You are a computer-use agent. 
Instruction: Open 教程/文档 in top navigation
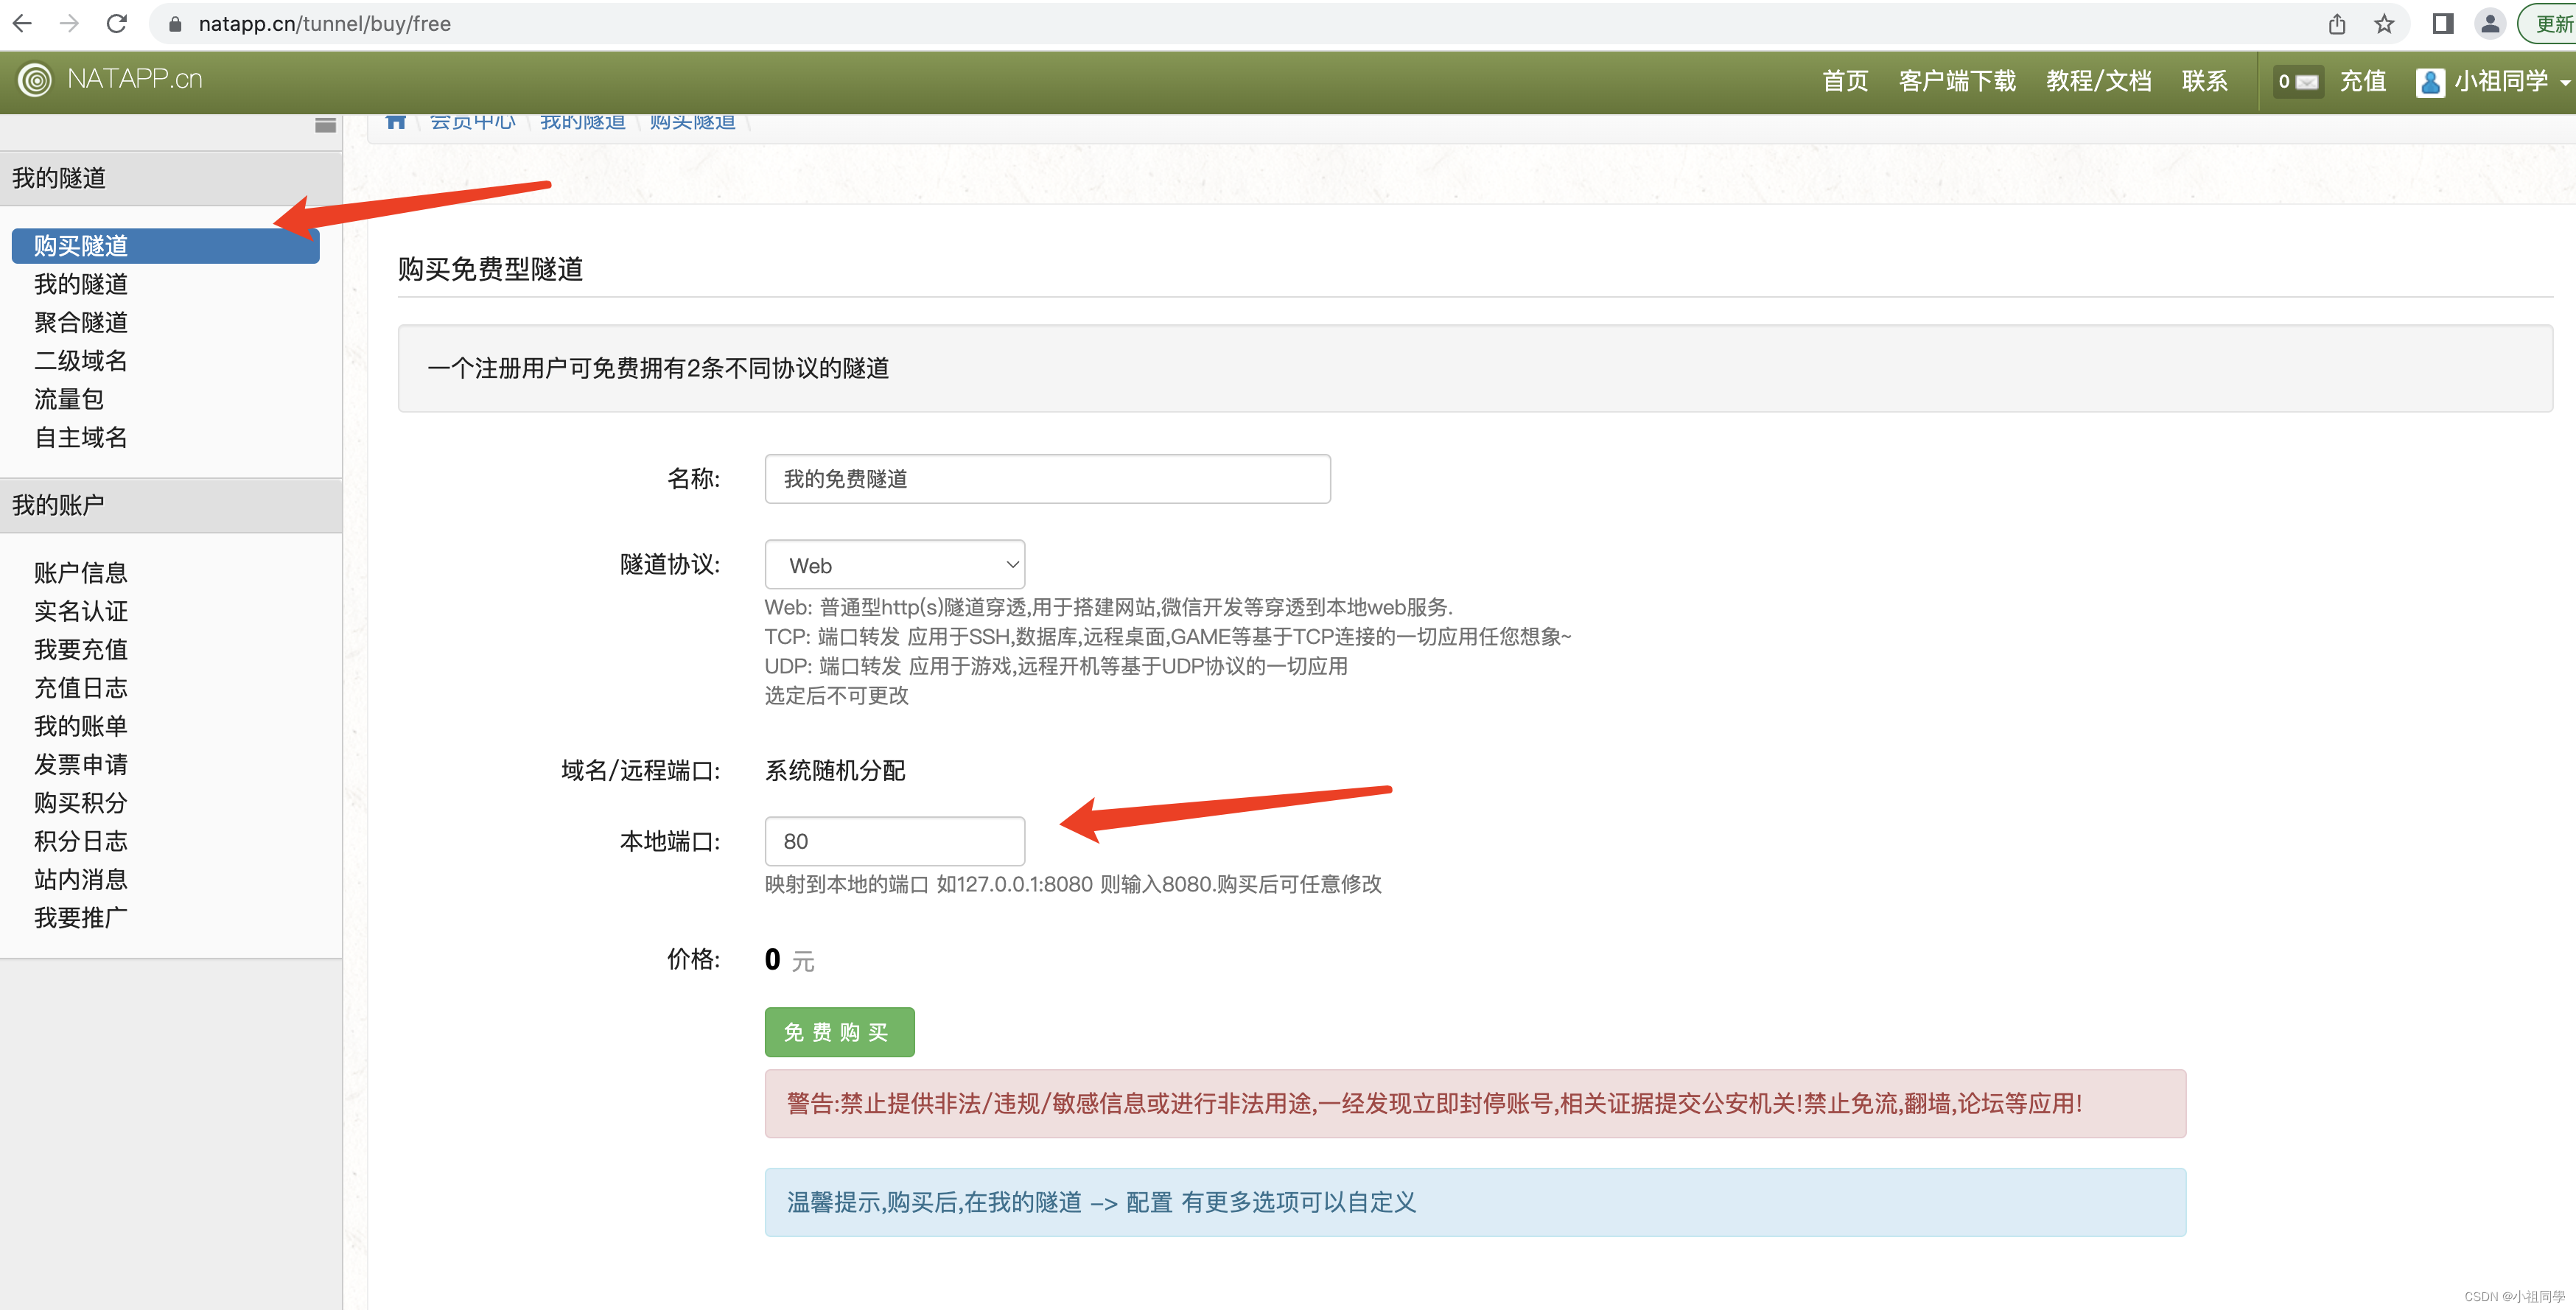(2098, 81)
